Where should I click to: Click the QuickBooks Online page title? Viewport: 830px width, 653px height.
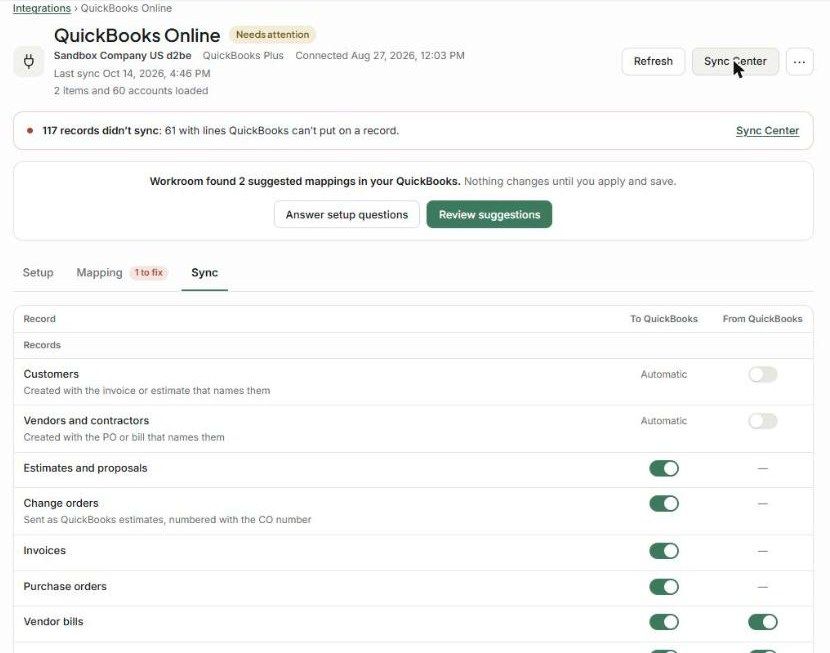pos(137,35)
